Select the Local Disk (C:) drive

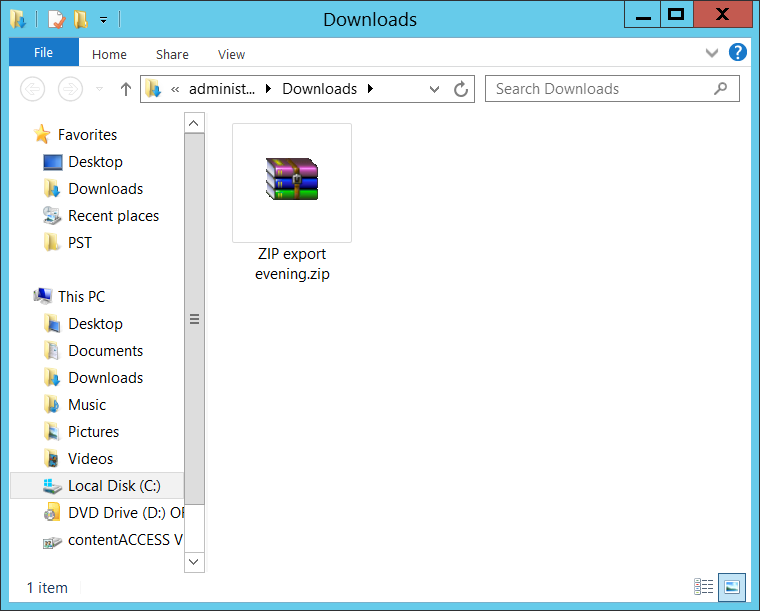(x=113, y=486)
